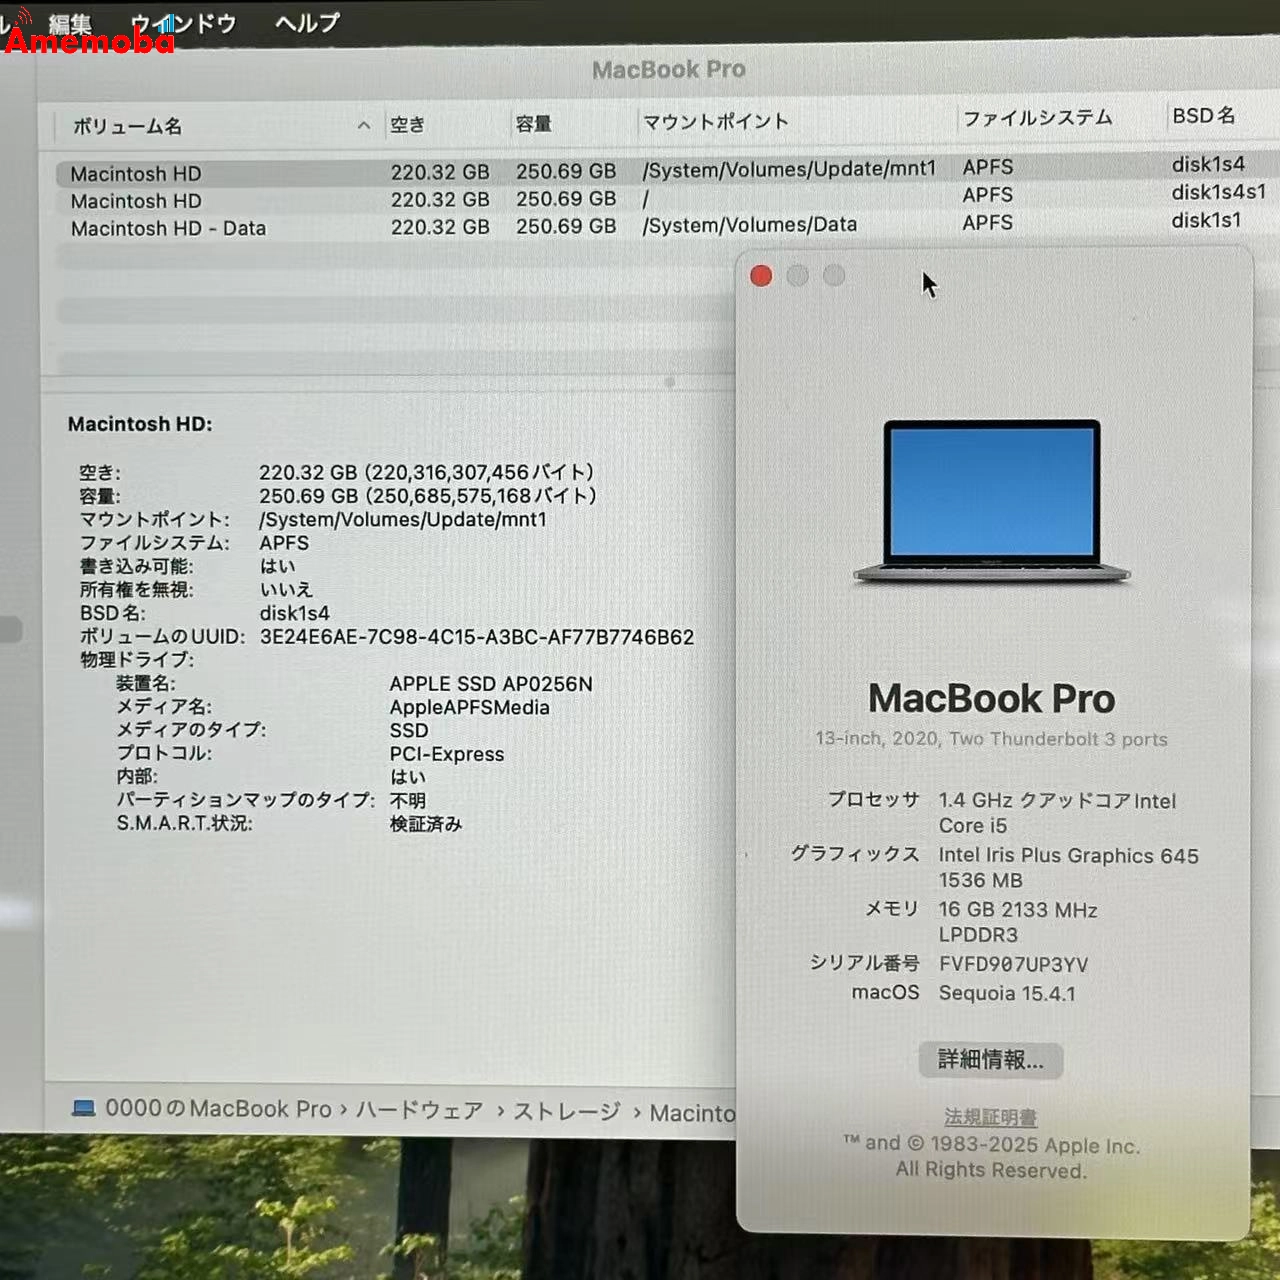Open the ヘルプ menu
The image size is (1280, 1280).
(303, 22)
